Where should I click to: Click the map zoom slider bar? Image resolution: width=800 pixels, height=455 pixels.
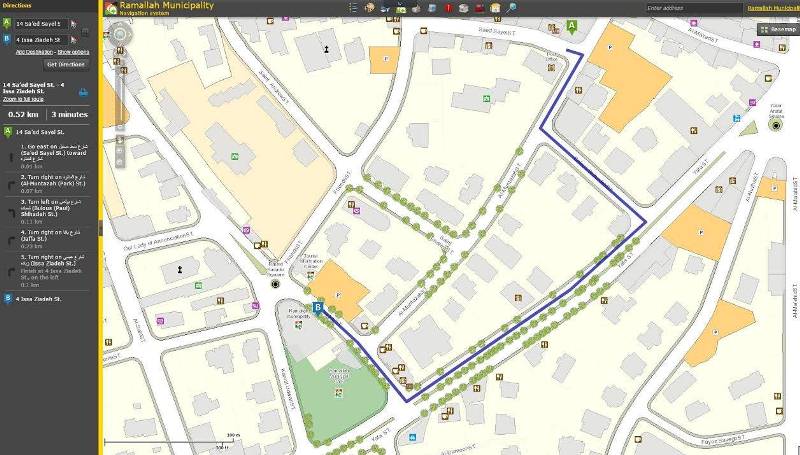120,100
